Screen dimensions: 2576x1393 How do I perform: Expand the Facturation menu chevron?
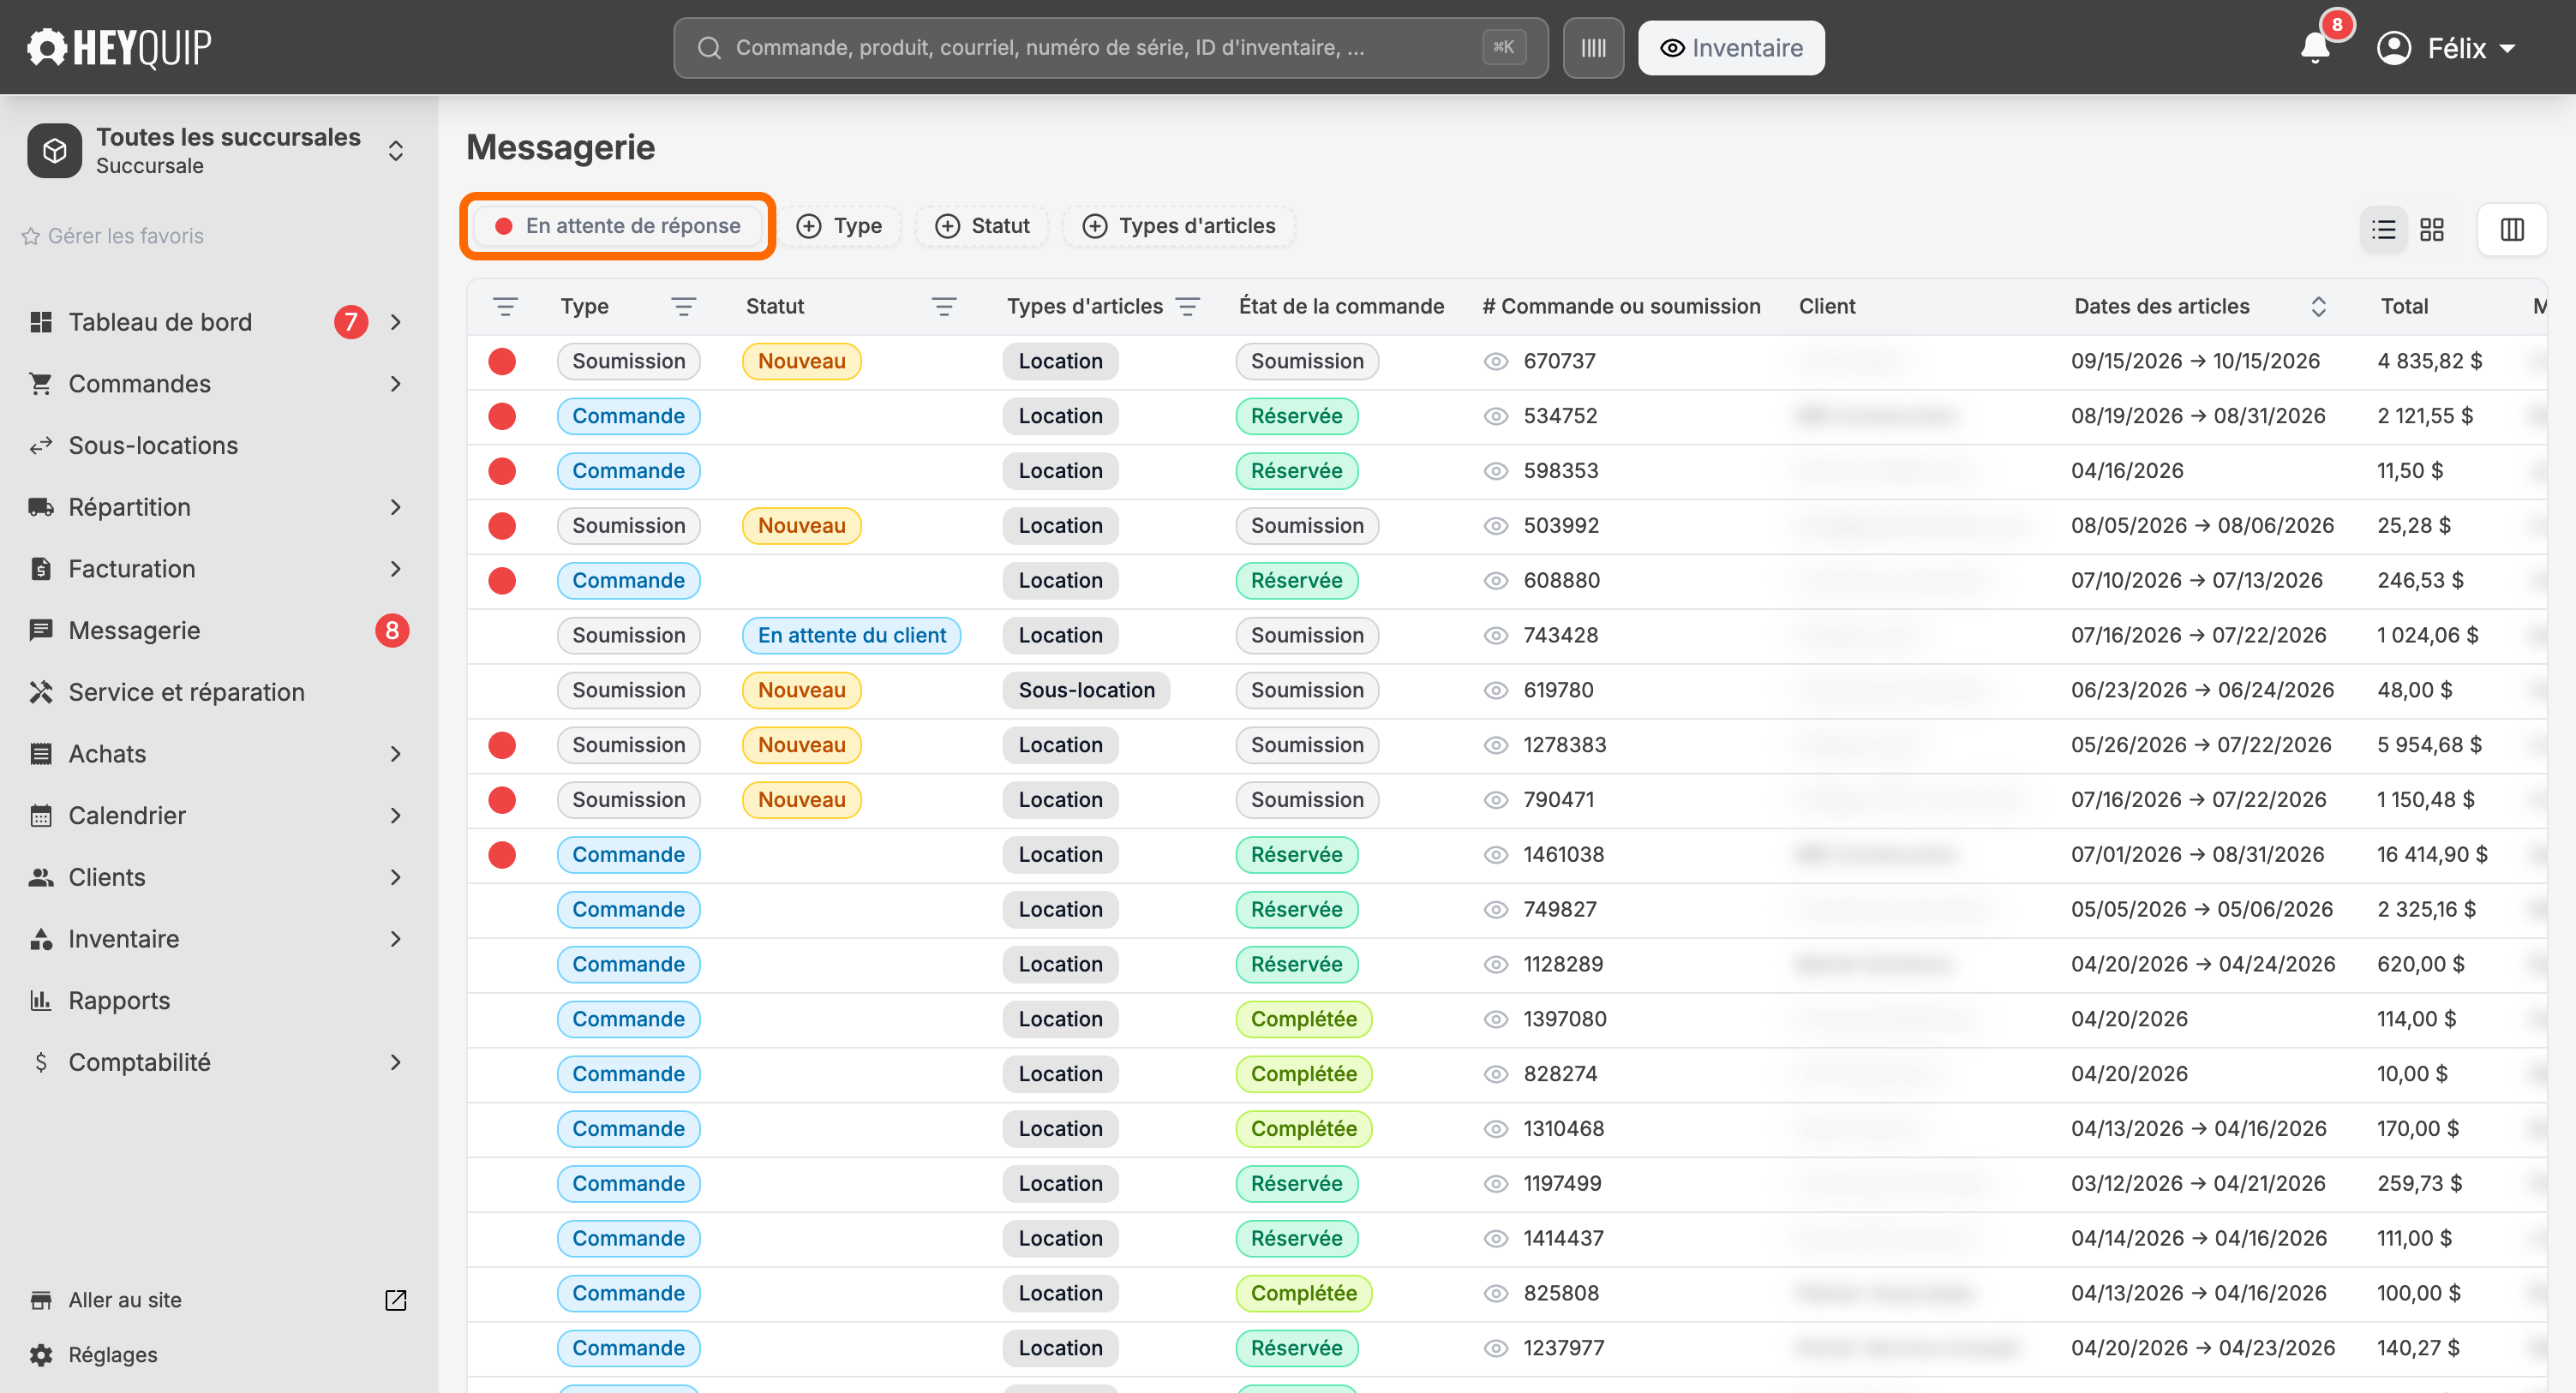(x=396, y=569)
